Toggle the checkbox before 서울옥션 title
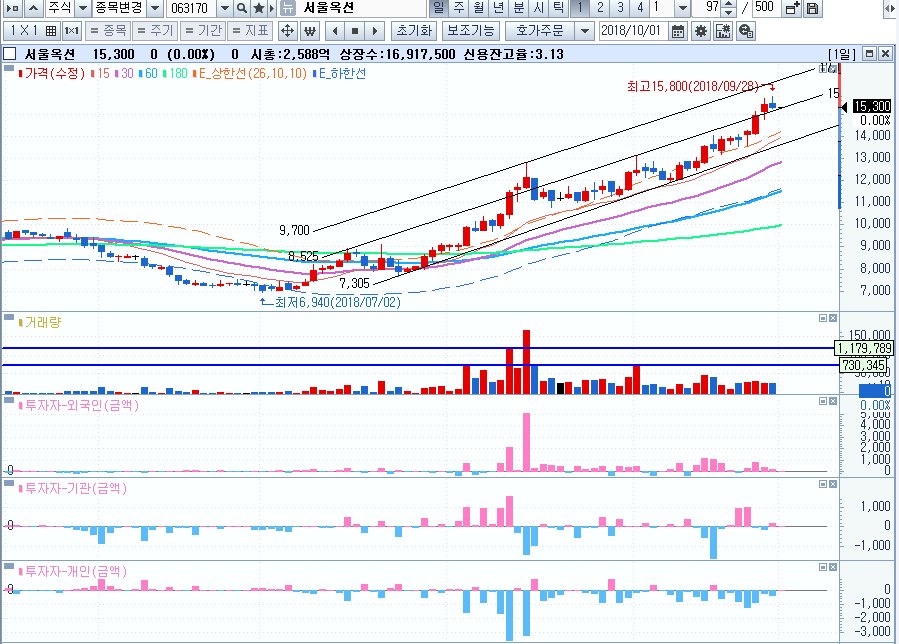The image size is (899, 644). [9, 54]
